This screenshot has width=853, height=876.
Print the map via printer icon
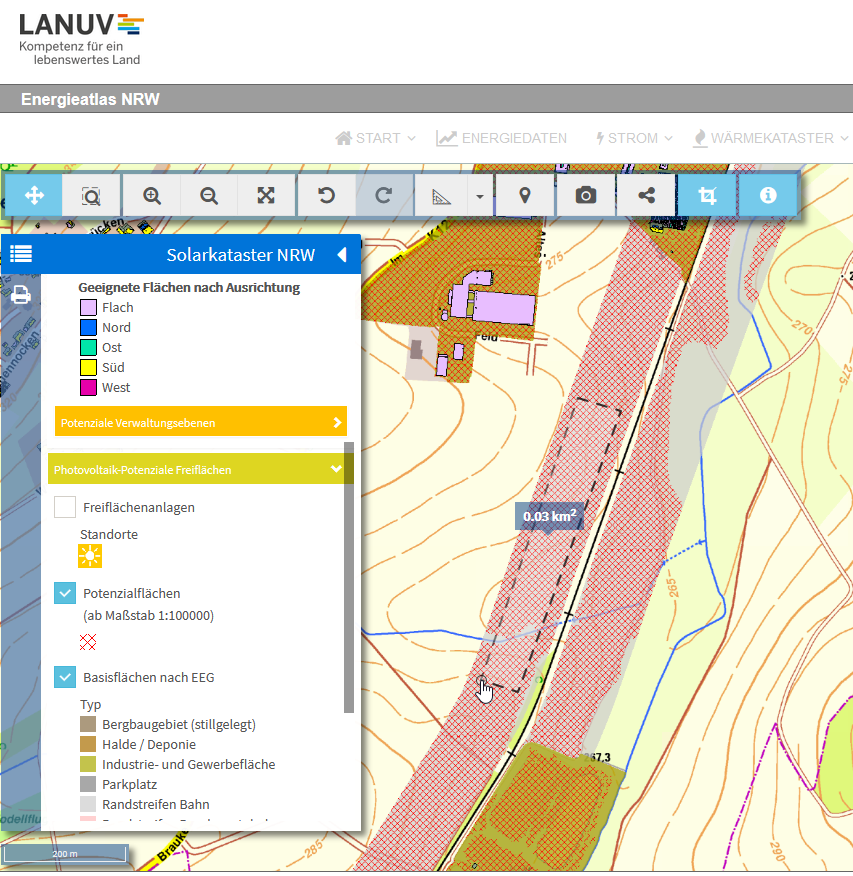point(20,295)
